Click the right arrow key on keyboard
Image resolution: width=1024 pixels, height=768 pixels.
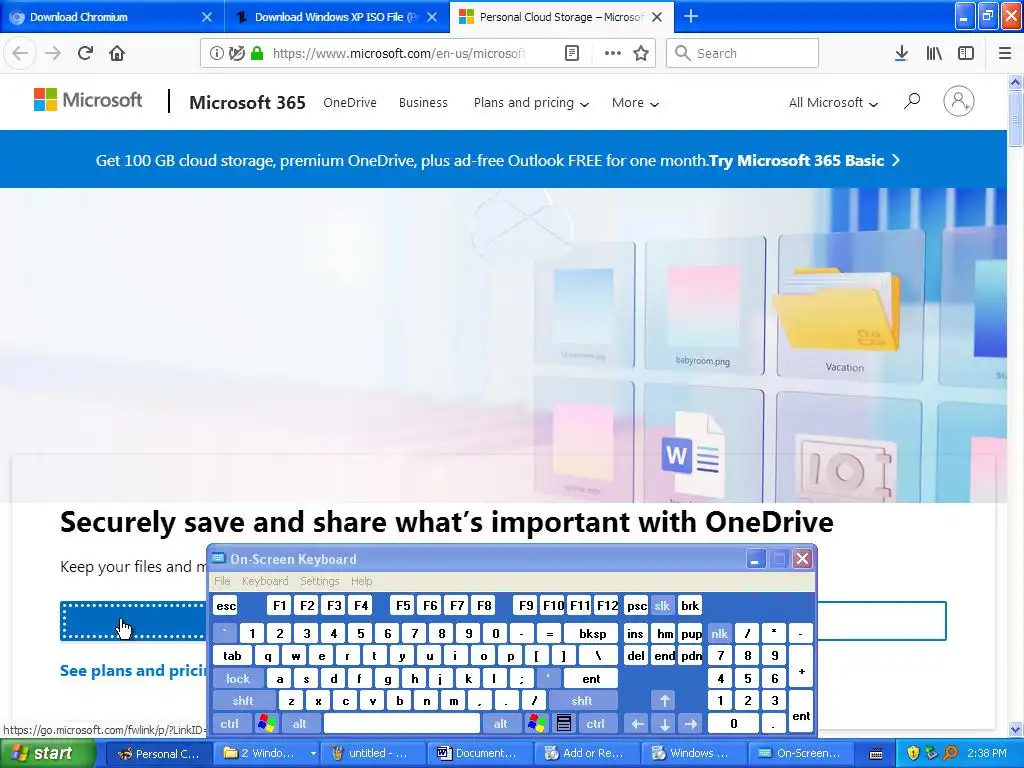691,724
